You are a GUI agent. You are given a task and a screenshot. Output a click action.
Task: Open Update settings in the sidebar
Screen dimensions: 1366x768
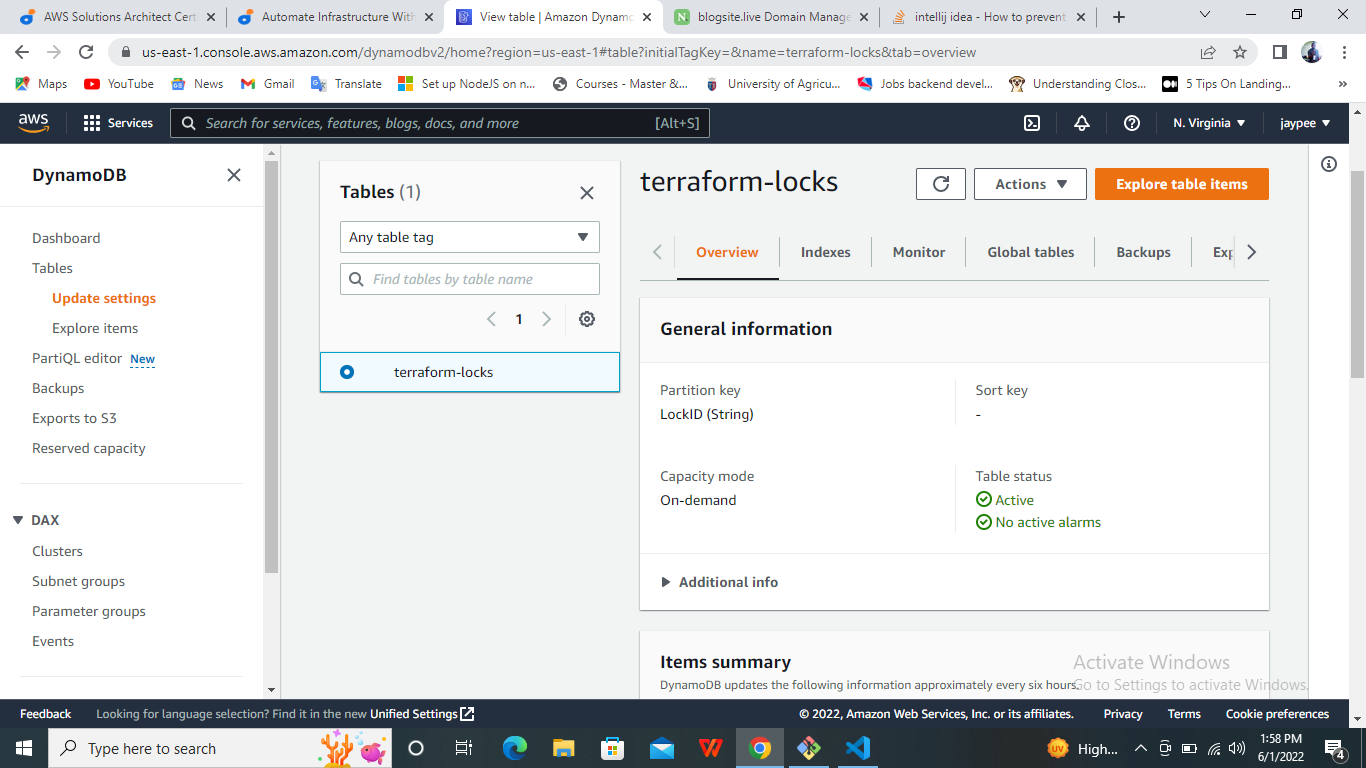click(103, 298)
